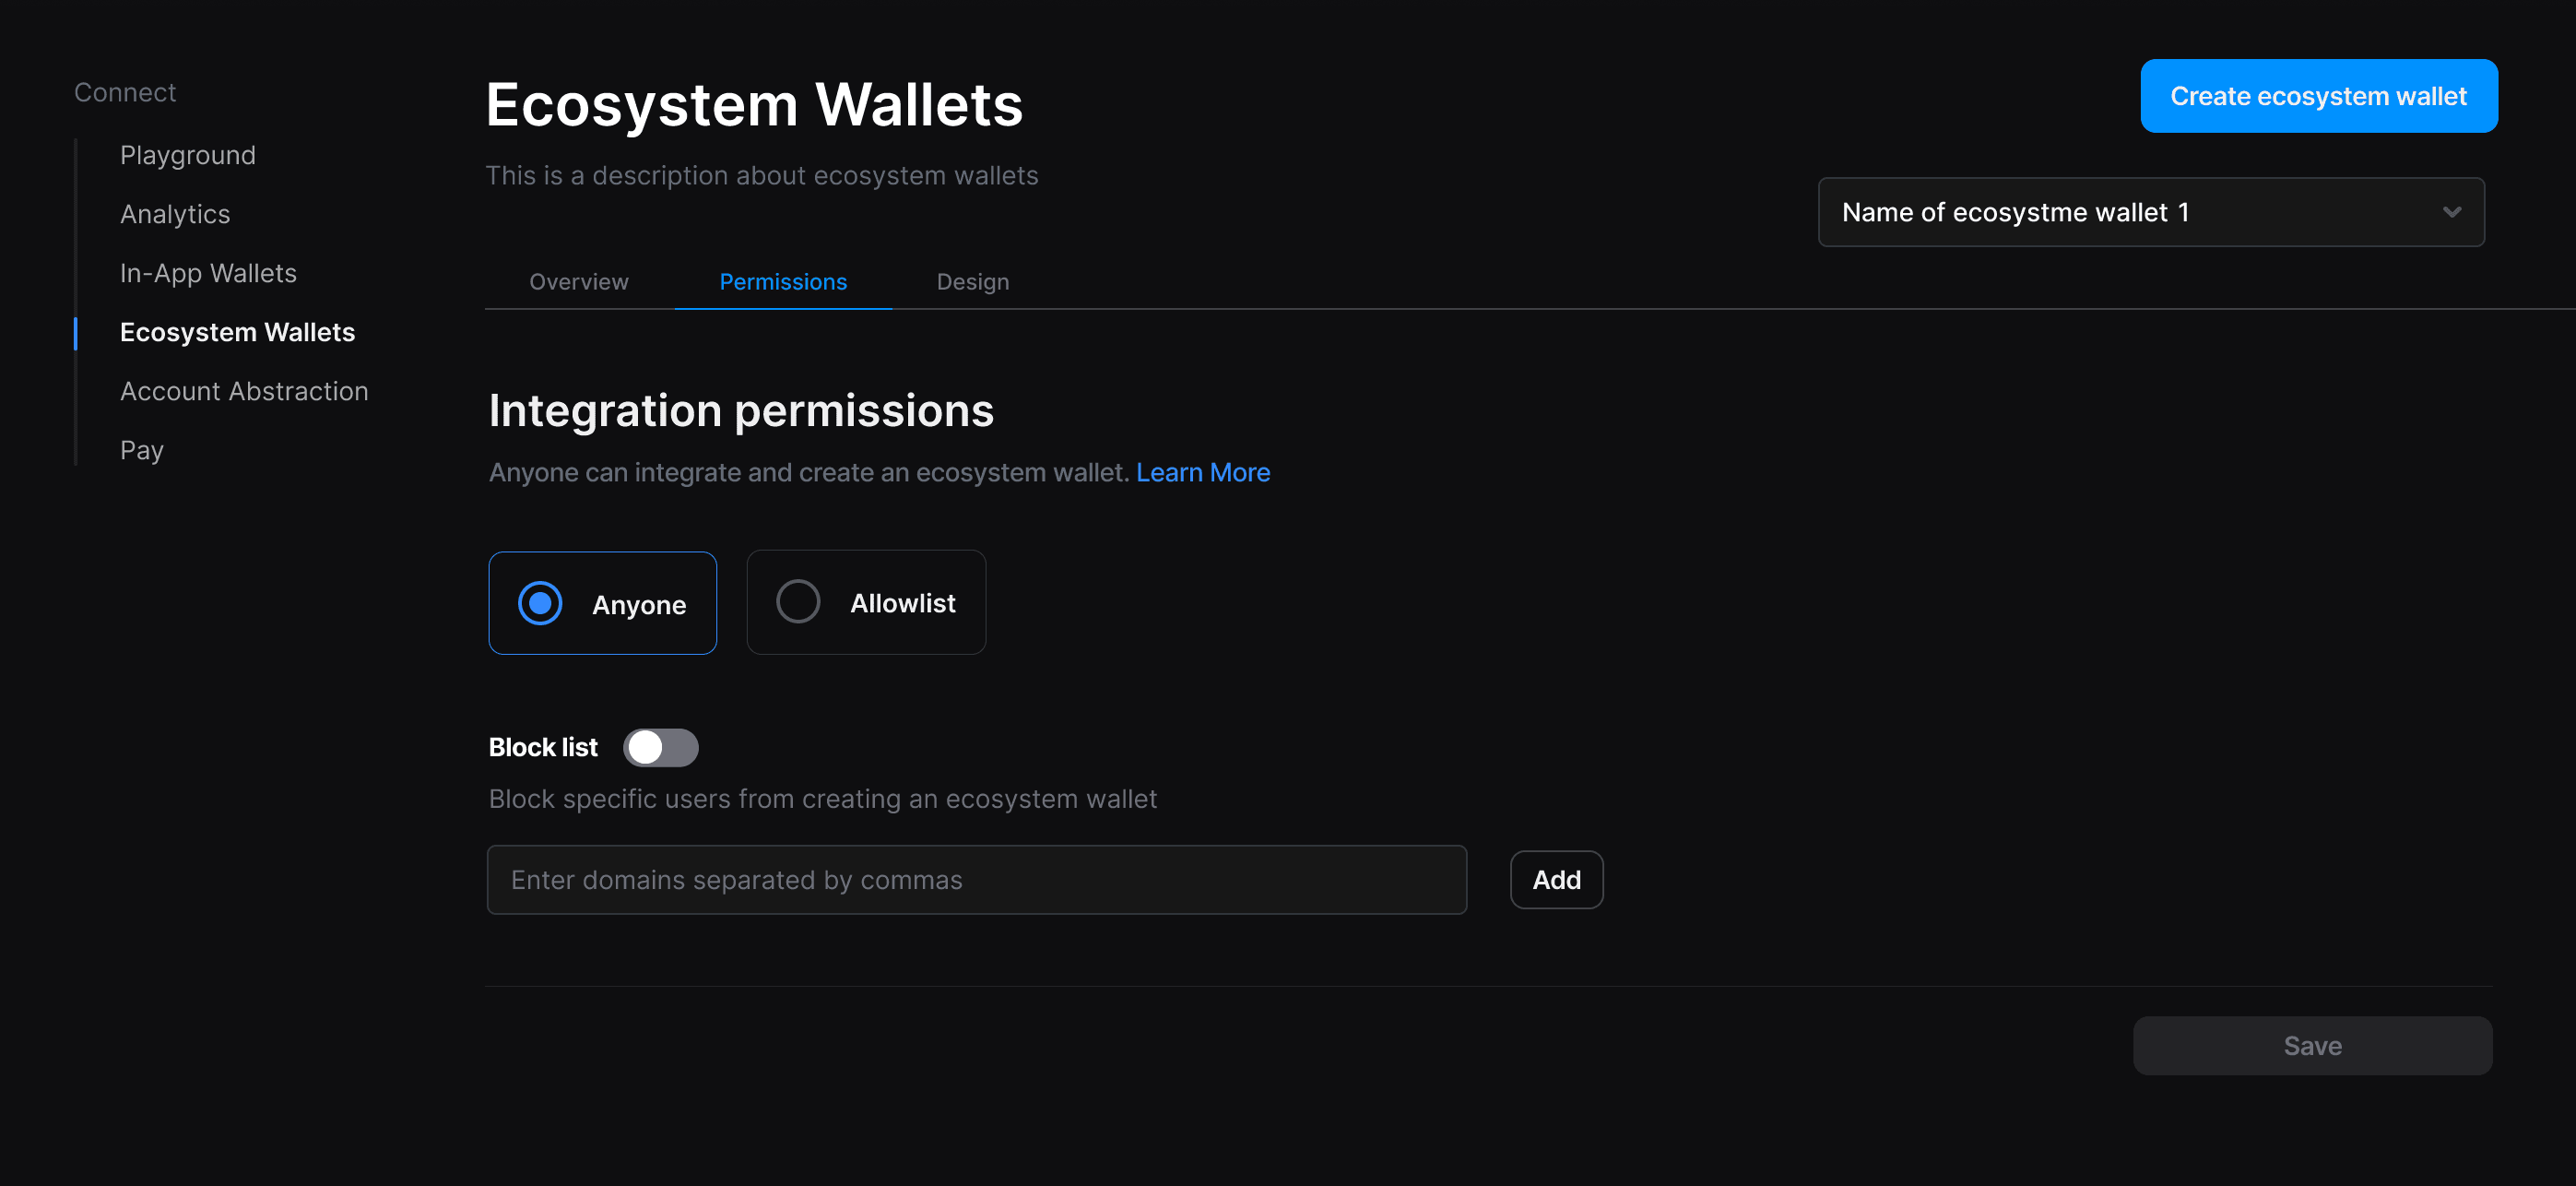2576x1186 pixels.
Task: Click Create ecosystem wallet button
Action: [x=2317, y=96]
